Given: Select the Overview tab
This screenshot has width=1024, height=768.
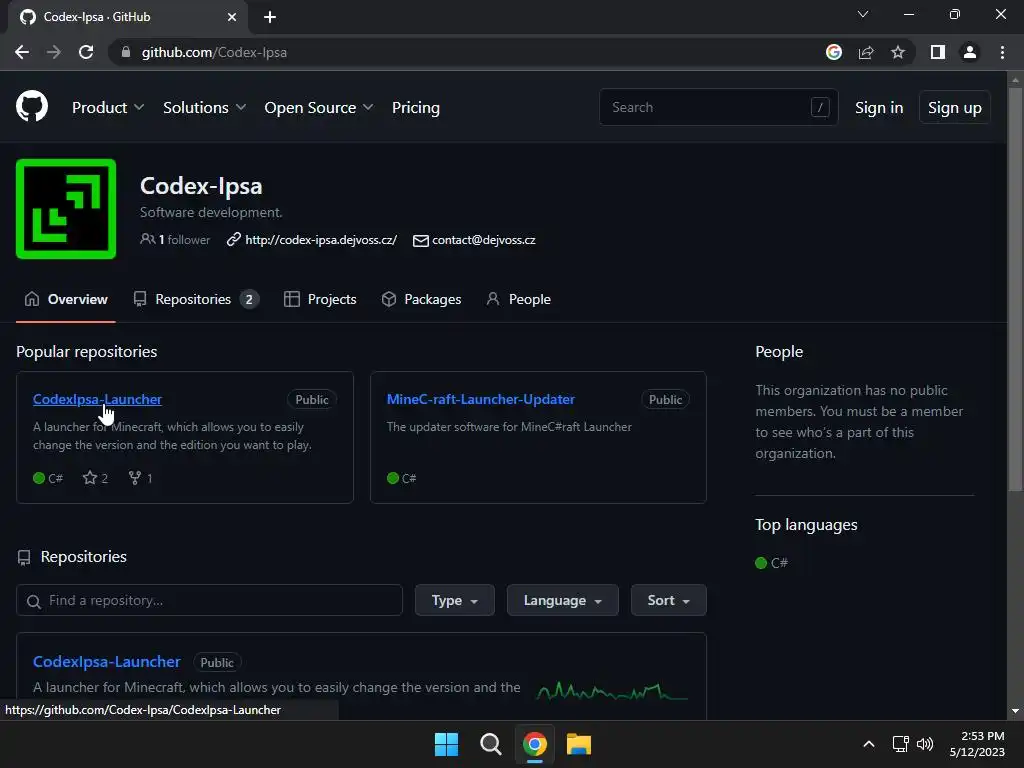Looking at the screenshot, I should tap(66, 299).
